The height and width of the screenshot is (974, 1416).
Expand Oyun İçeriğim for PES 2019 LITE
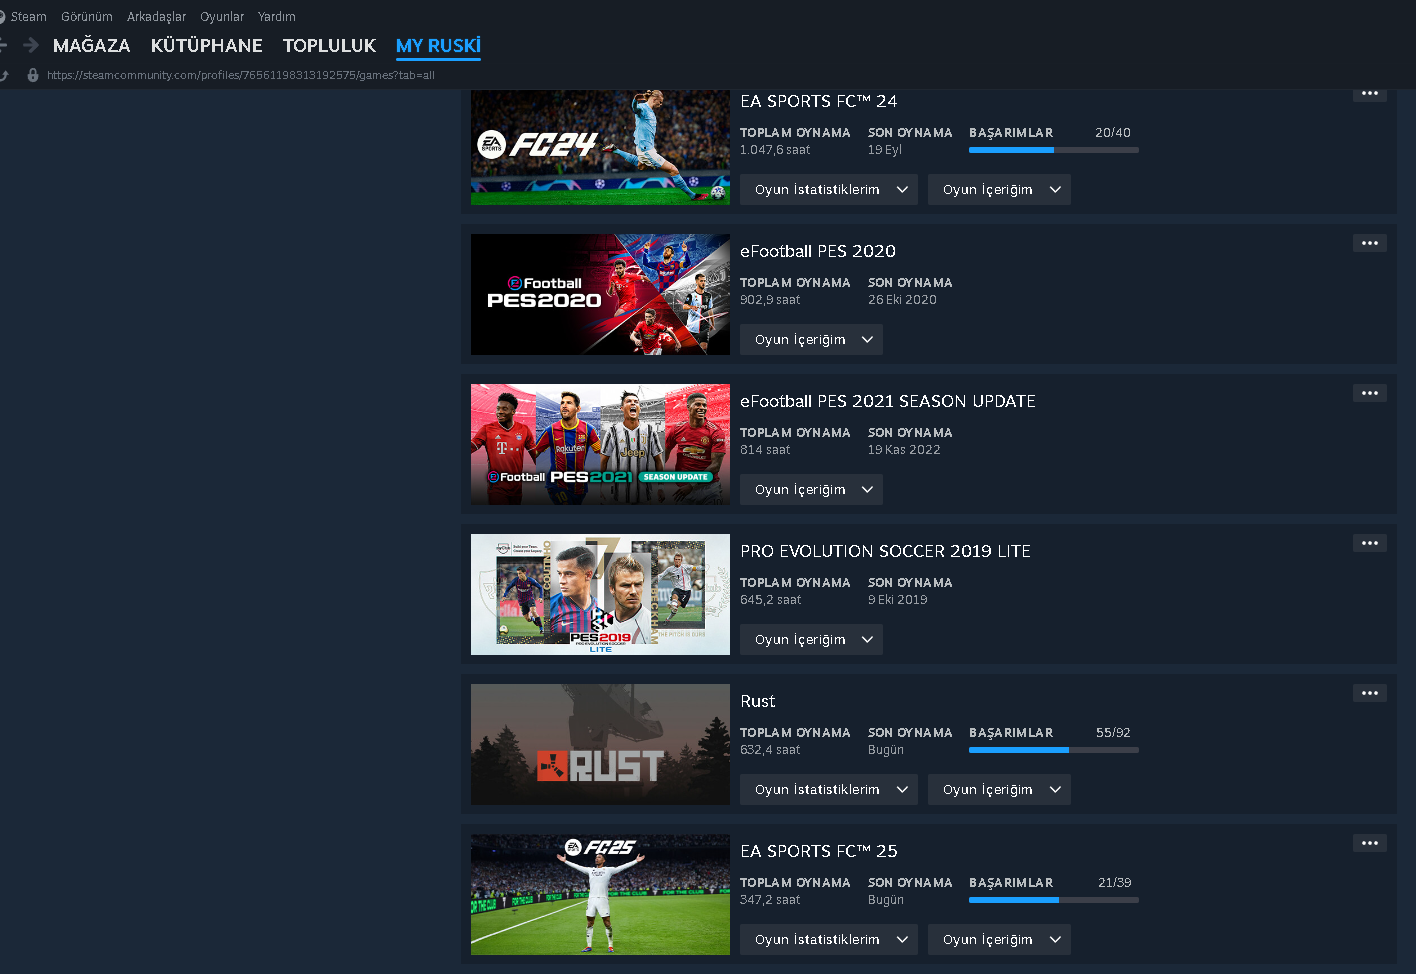[811, 640]
